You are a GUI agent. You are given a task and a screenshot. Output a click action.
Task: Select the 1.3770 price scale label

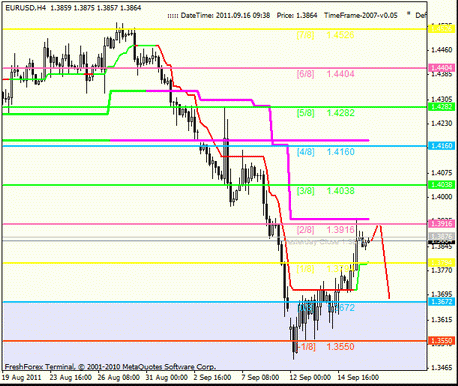(x=442, y=270)
